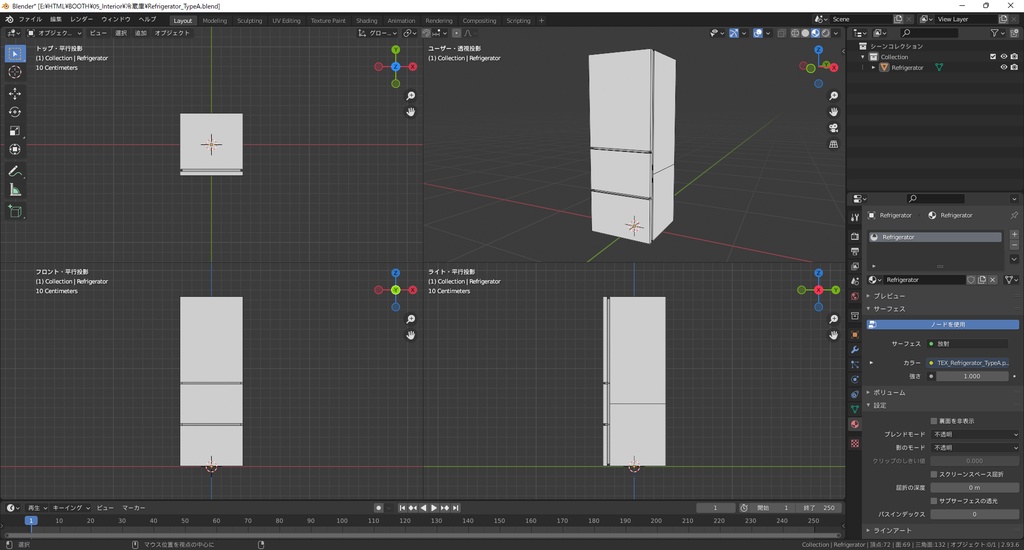Enable the 裏面を非表示 checkbox

(x=934, y=421)
